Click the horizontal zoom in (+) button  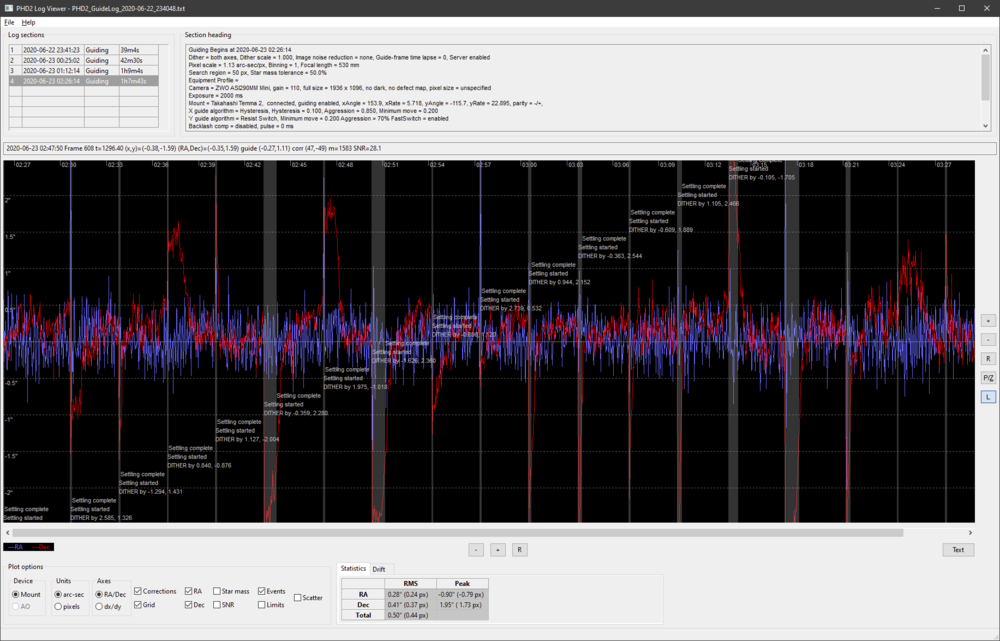pyautogui.click(x=498, y=550)
